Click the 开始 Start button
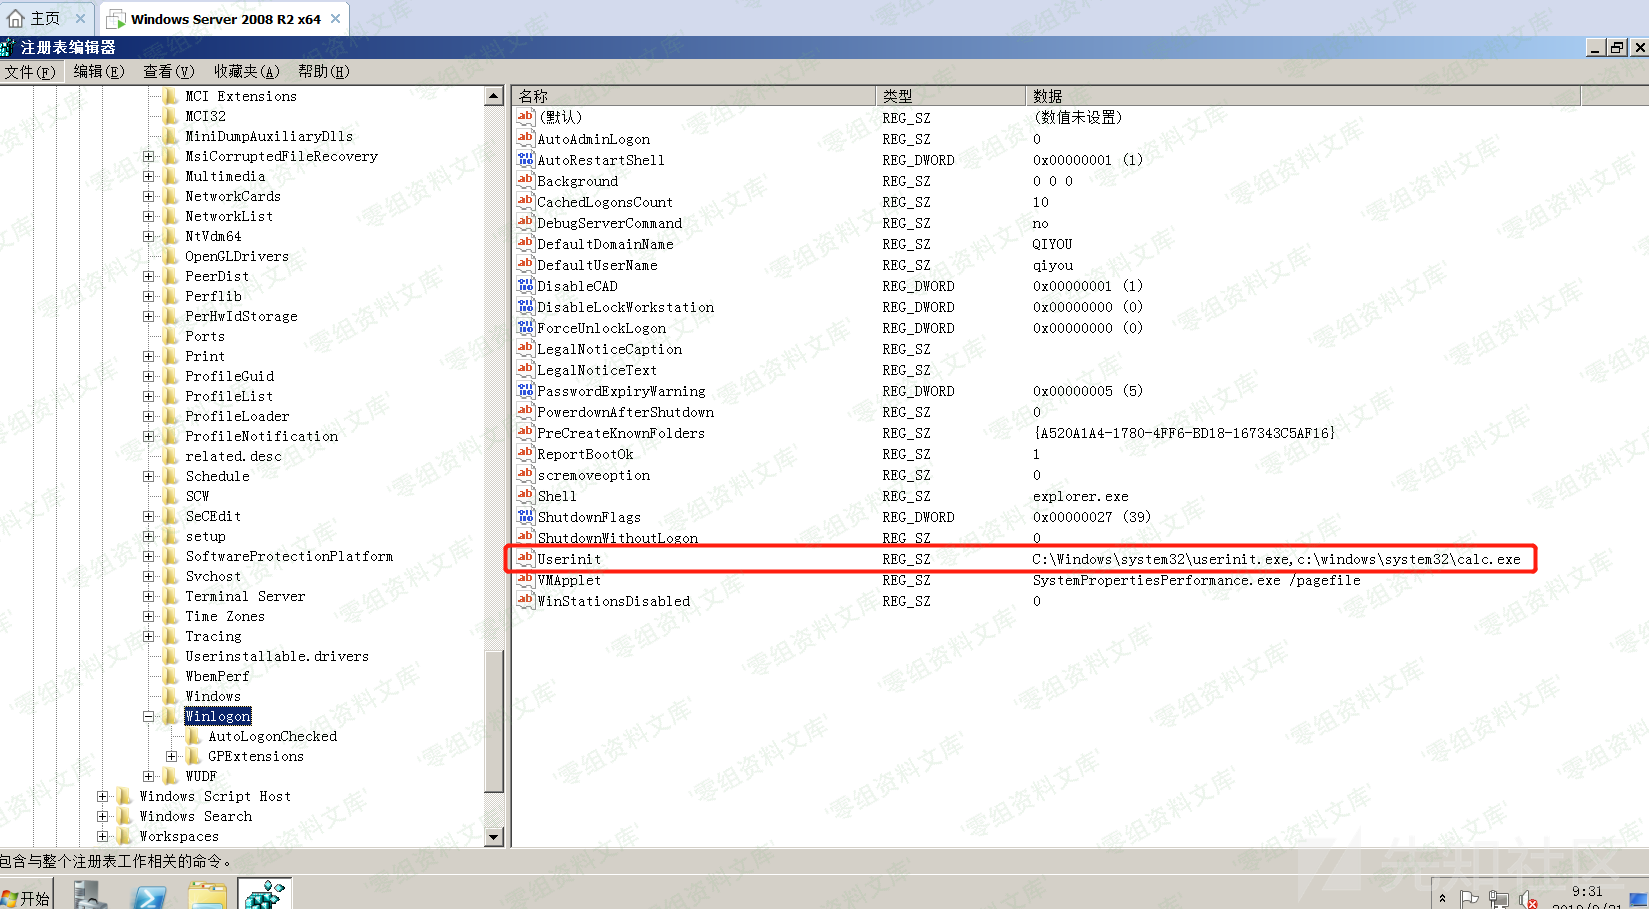 26,897
